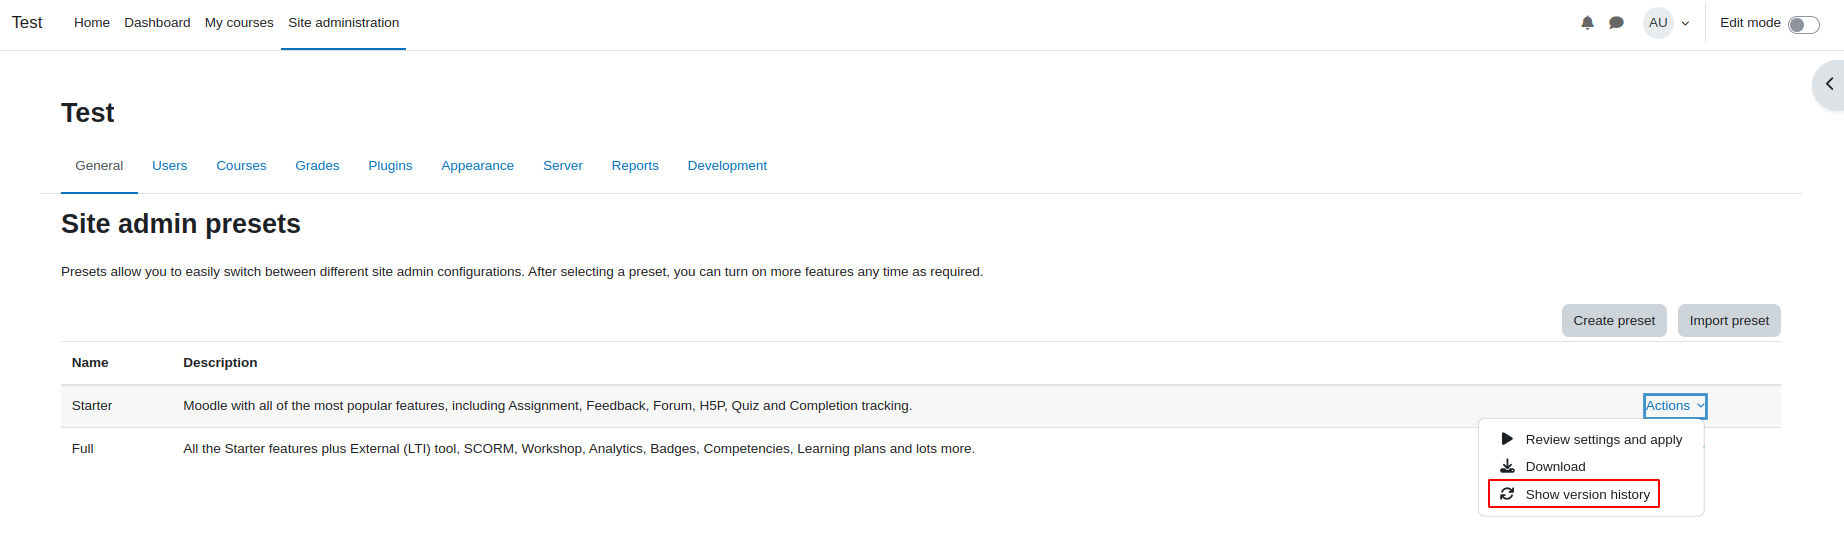Click the Starter preset name
Screen dimensions: 1844x552
pyautogui.click(x=92, y=406)
